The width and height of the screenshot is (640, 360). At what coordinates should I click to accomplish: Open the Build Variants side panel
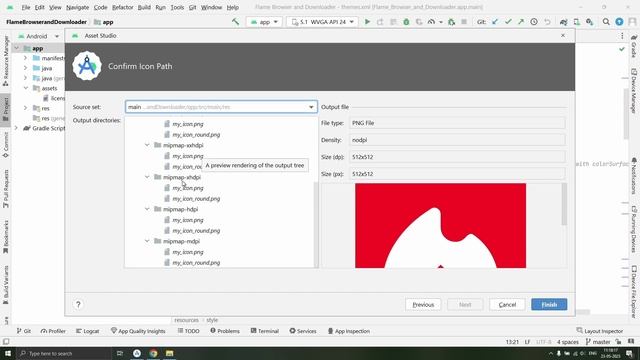(x=6, y=285)
